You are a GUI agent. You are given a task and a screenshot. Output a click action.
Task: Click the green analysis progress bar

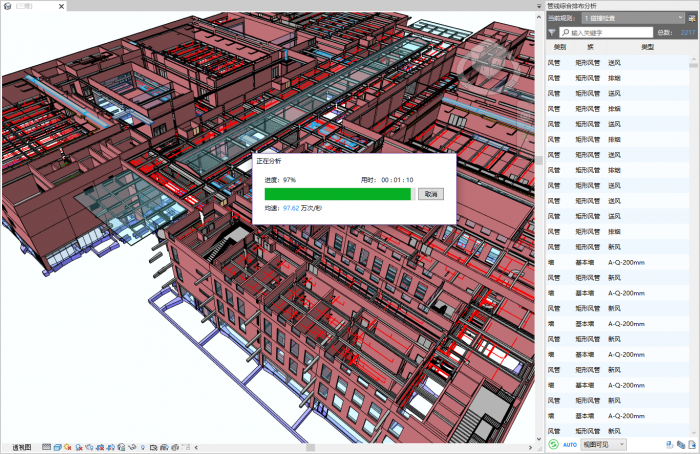coord(337,194)
